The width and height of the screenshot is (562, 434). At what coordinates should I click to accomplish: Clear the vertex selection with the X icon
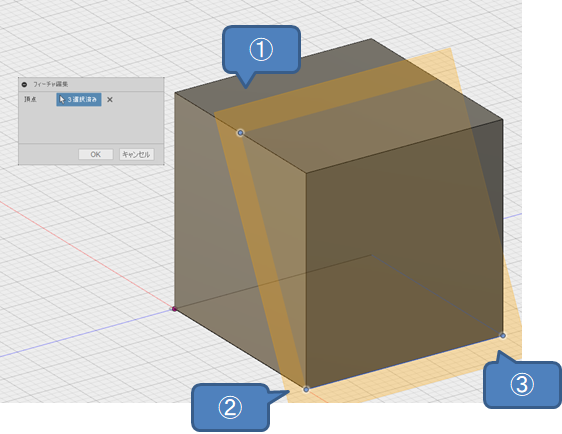tap(110, 100)
